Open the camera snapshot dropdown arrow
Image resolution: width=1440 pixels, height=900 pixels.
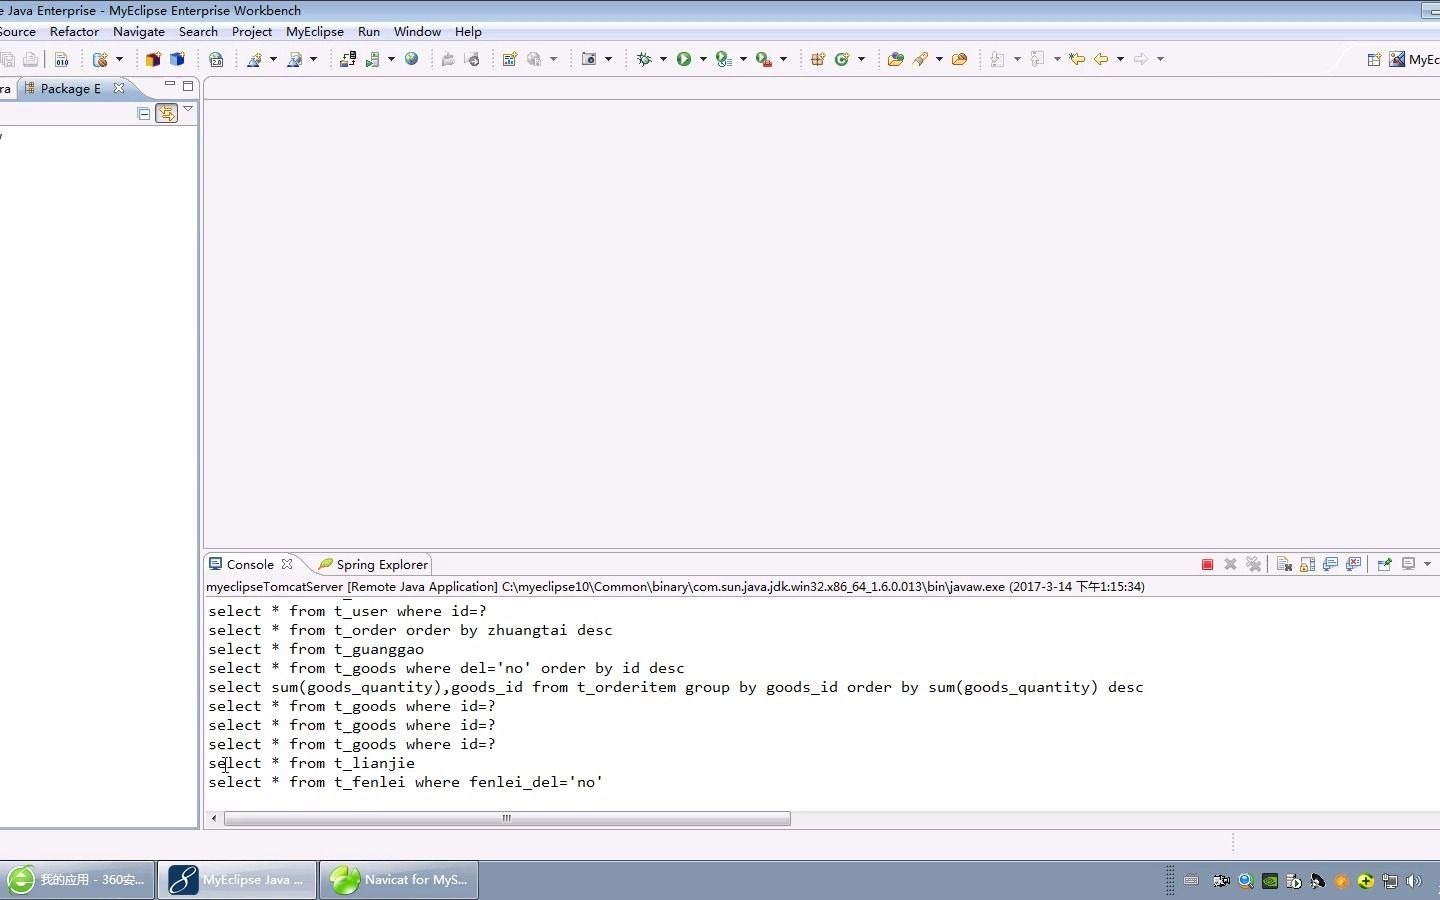point(608,59)
